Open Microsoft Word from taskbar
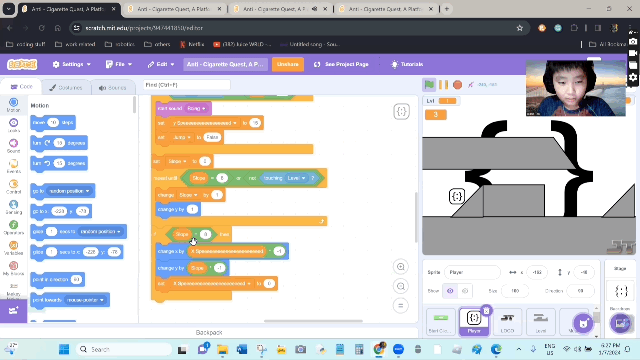Viewport: 640px width, 360px height. pyautogui.click(x=242, y=349)
